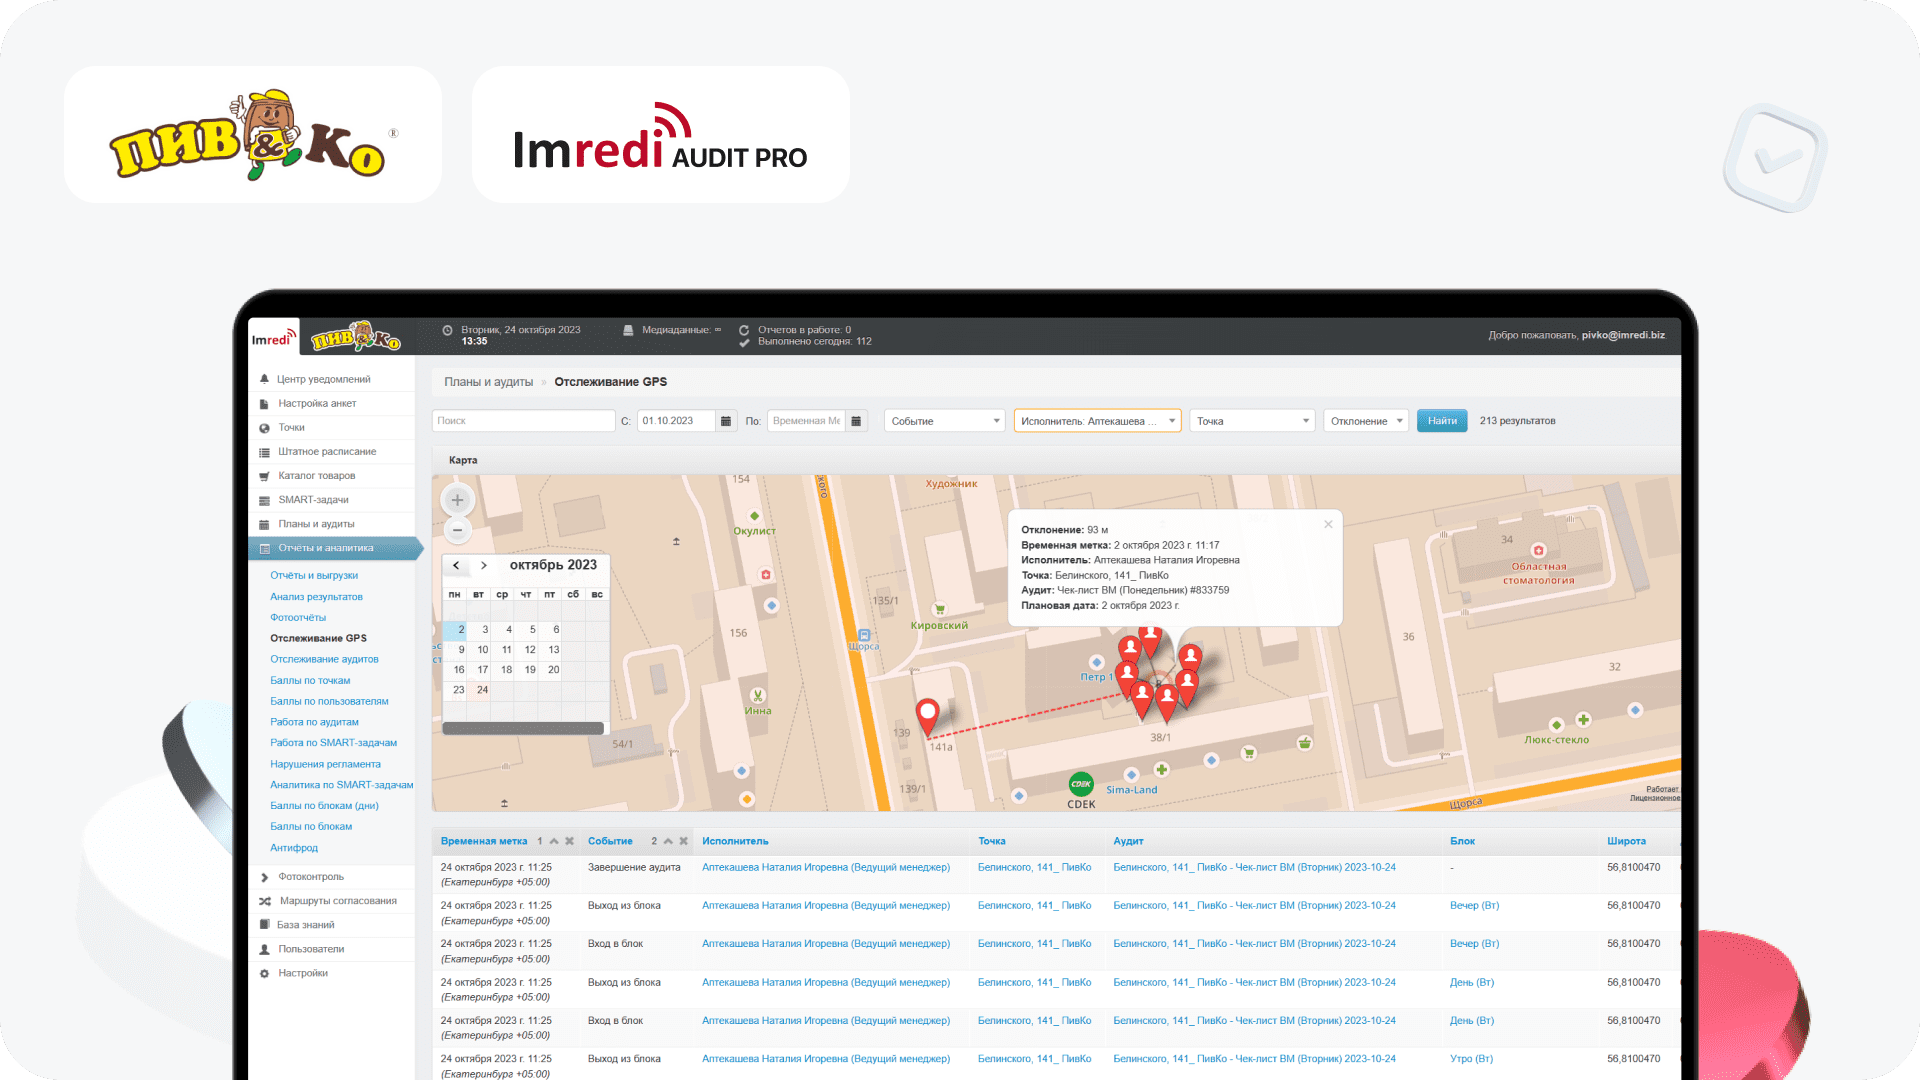Open the start date calendar icon
Image resolution: width=1920 pixels, height=1080 pixels.
[726, 421]
